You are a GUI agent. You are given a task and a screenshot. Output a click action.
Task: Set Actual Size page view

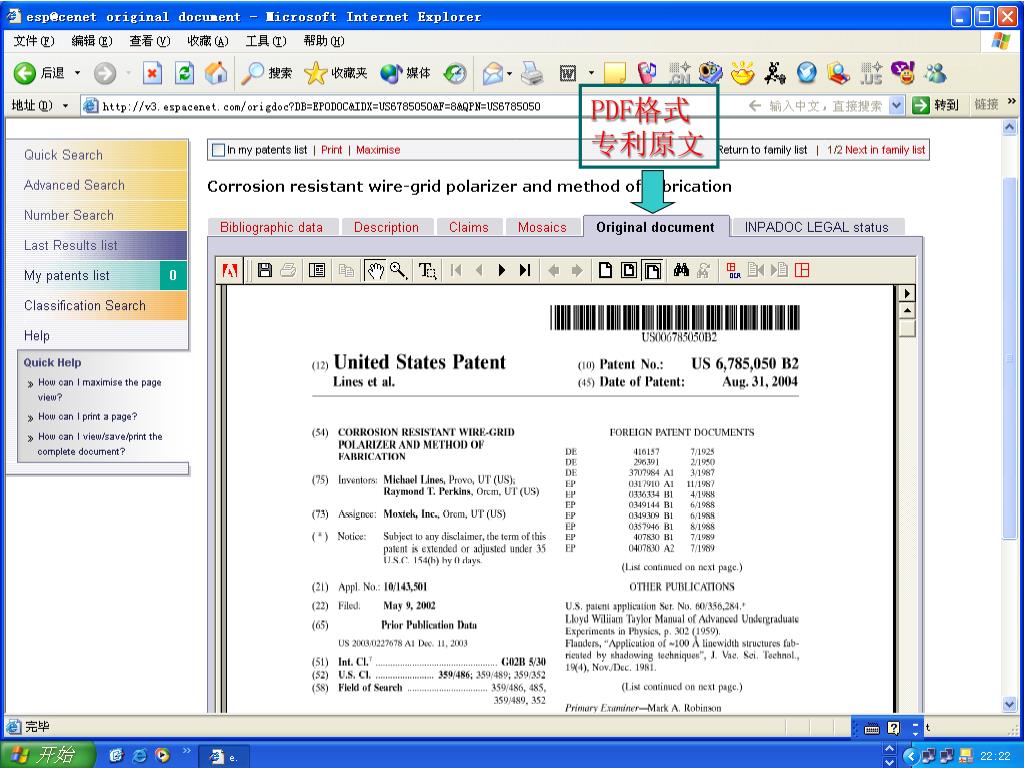coord(605,270)
